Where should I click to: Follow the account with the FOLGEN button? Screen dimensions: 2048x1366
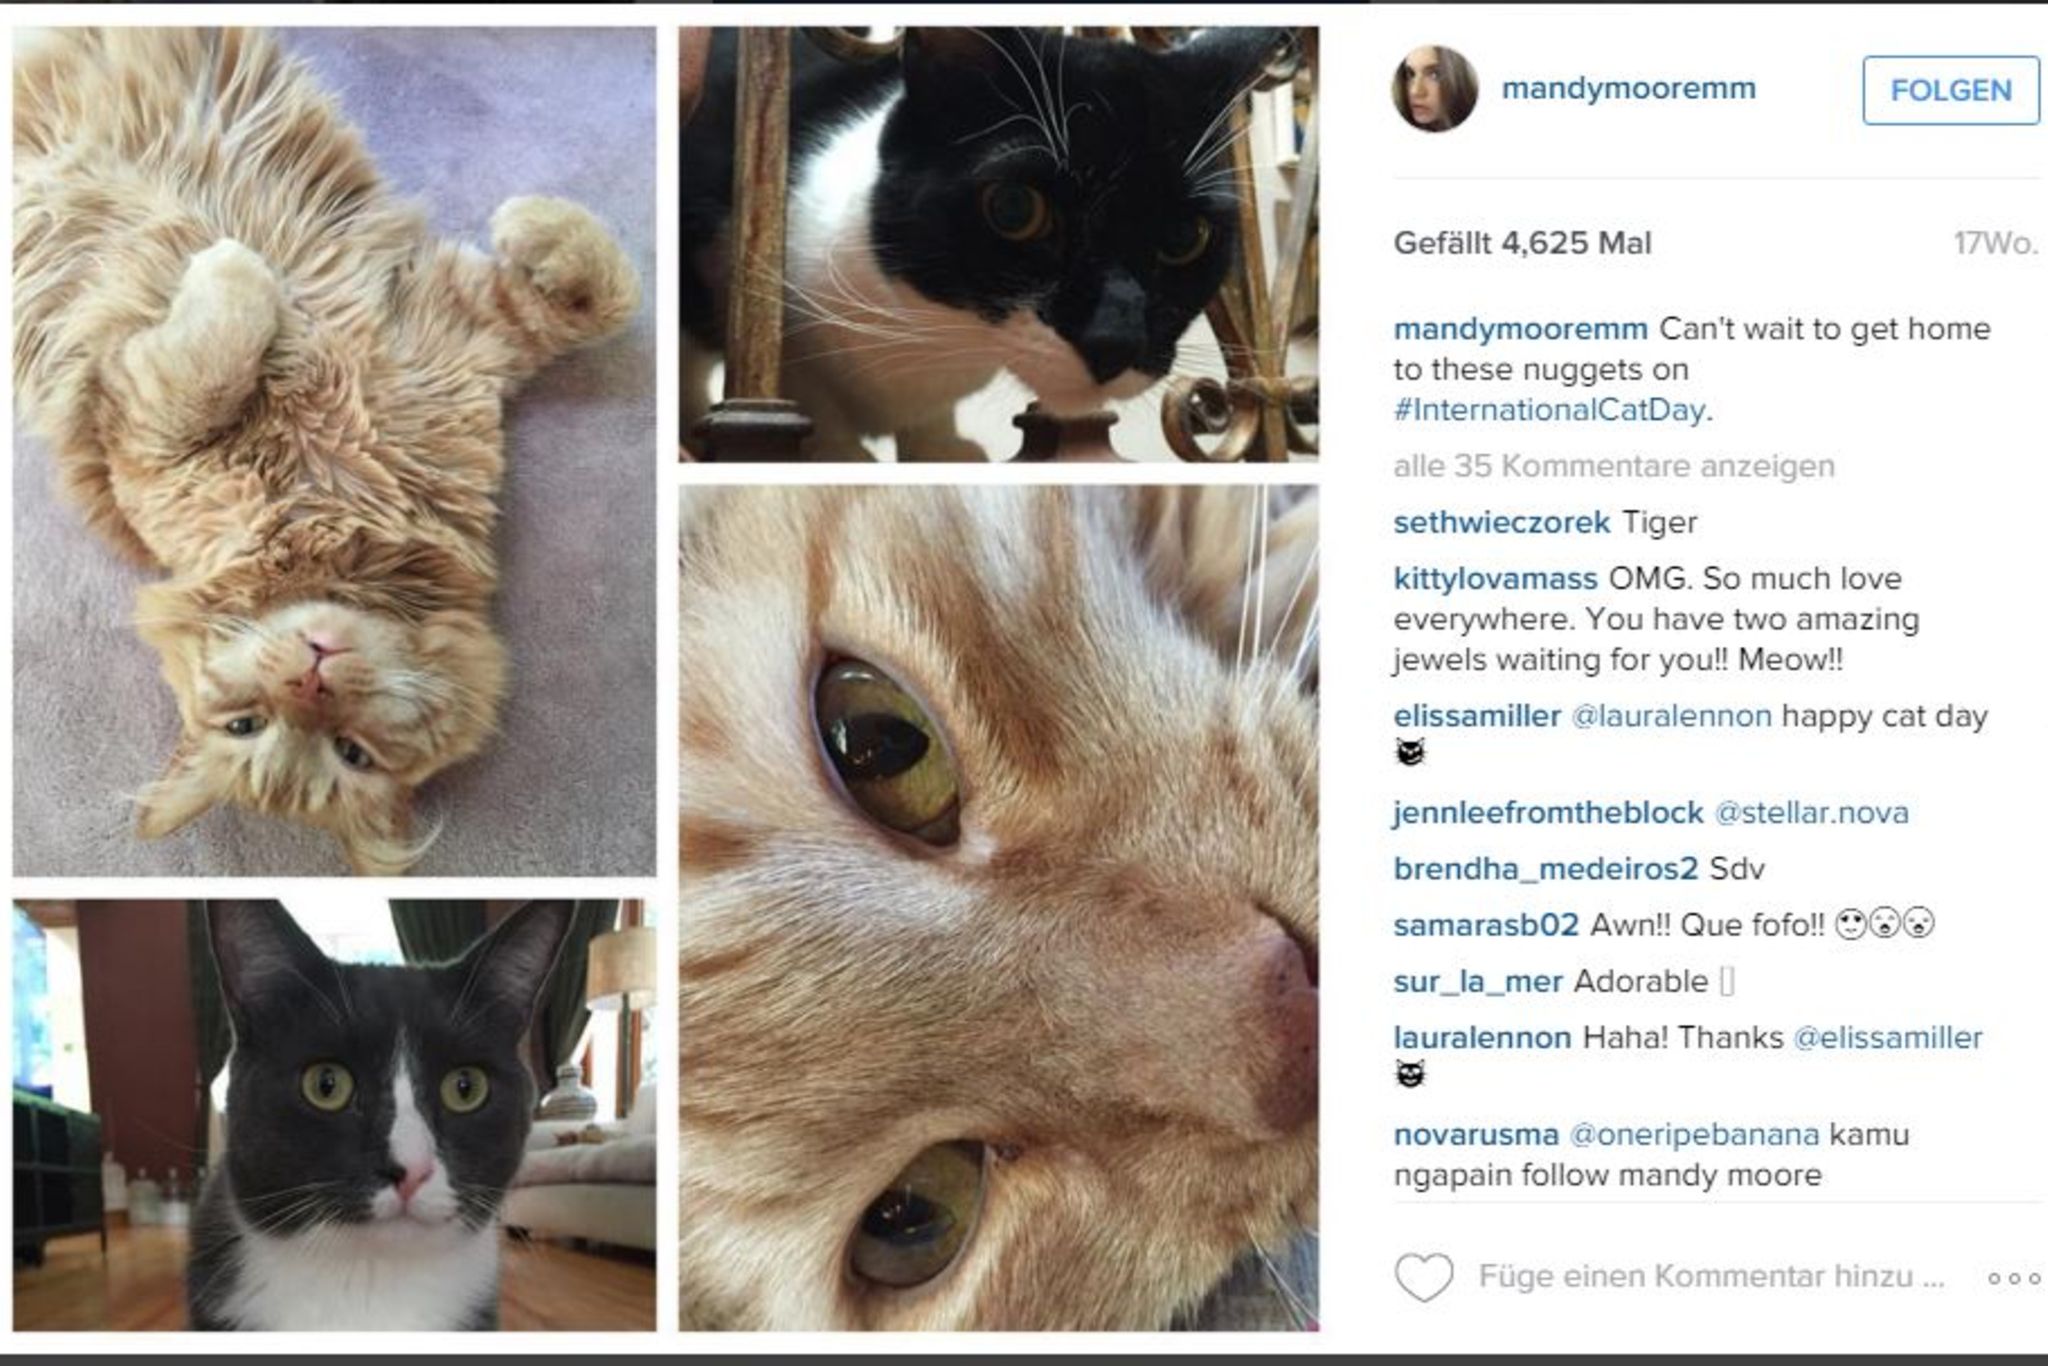pos(1950,91)
